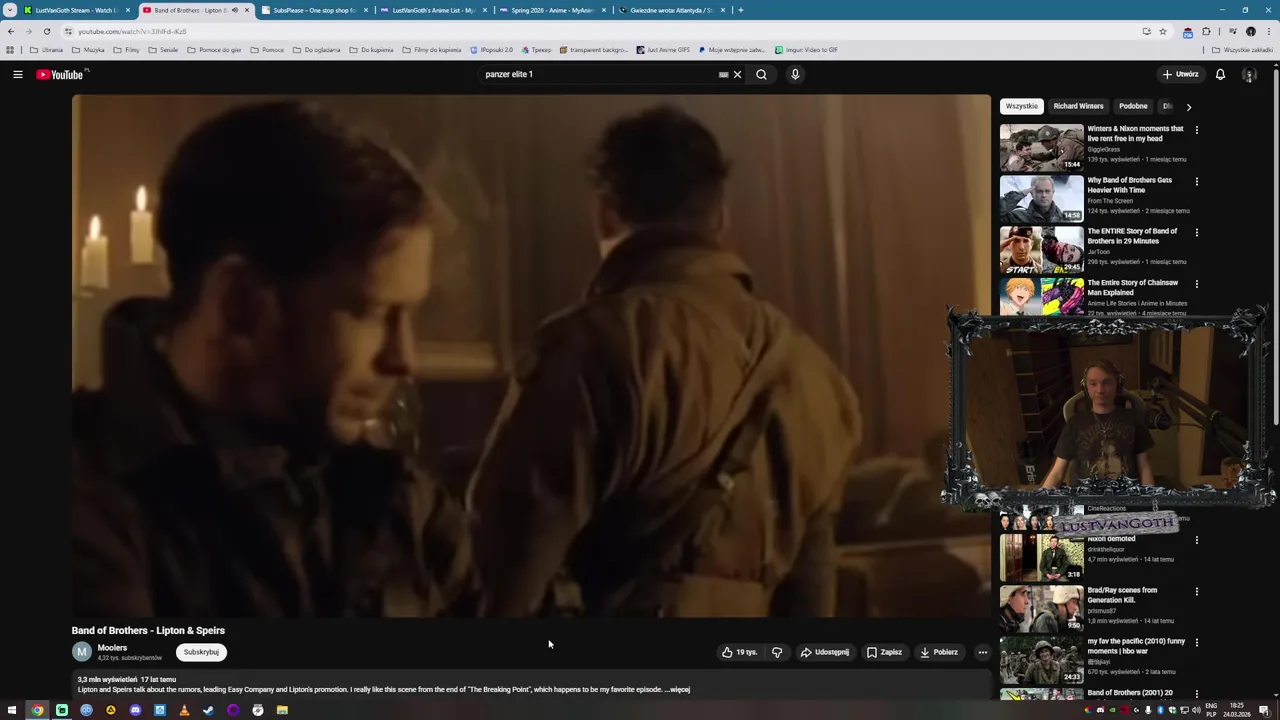Mute the Band of Brothers tab audio

(x=235, y=10)
